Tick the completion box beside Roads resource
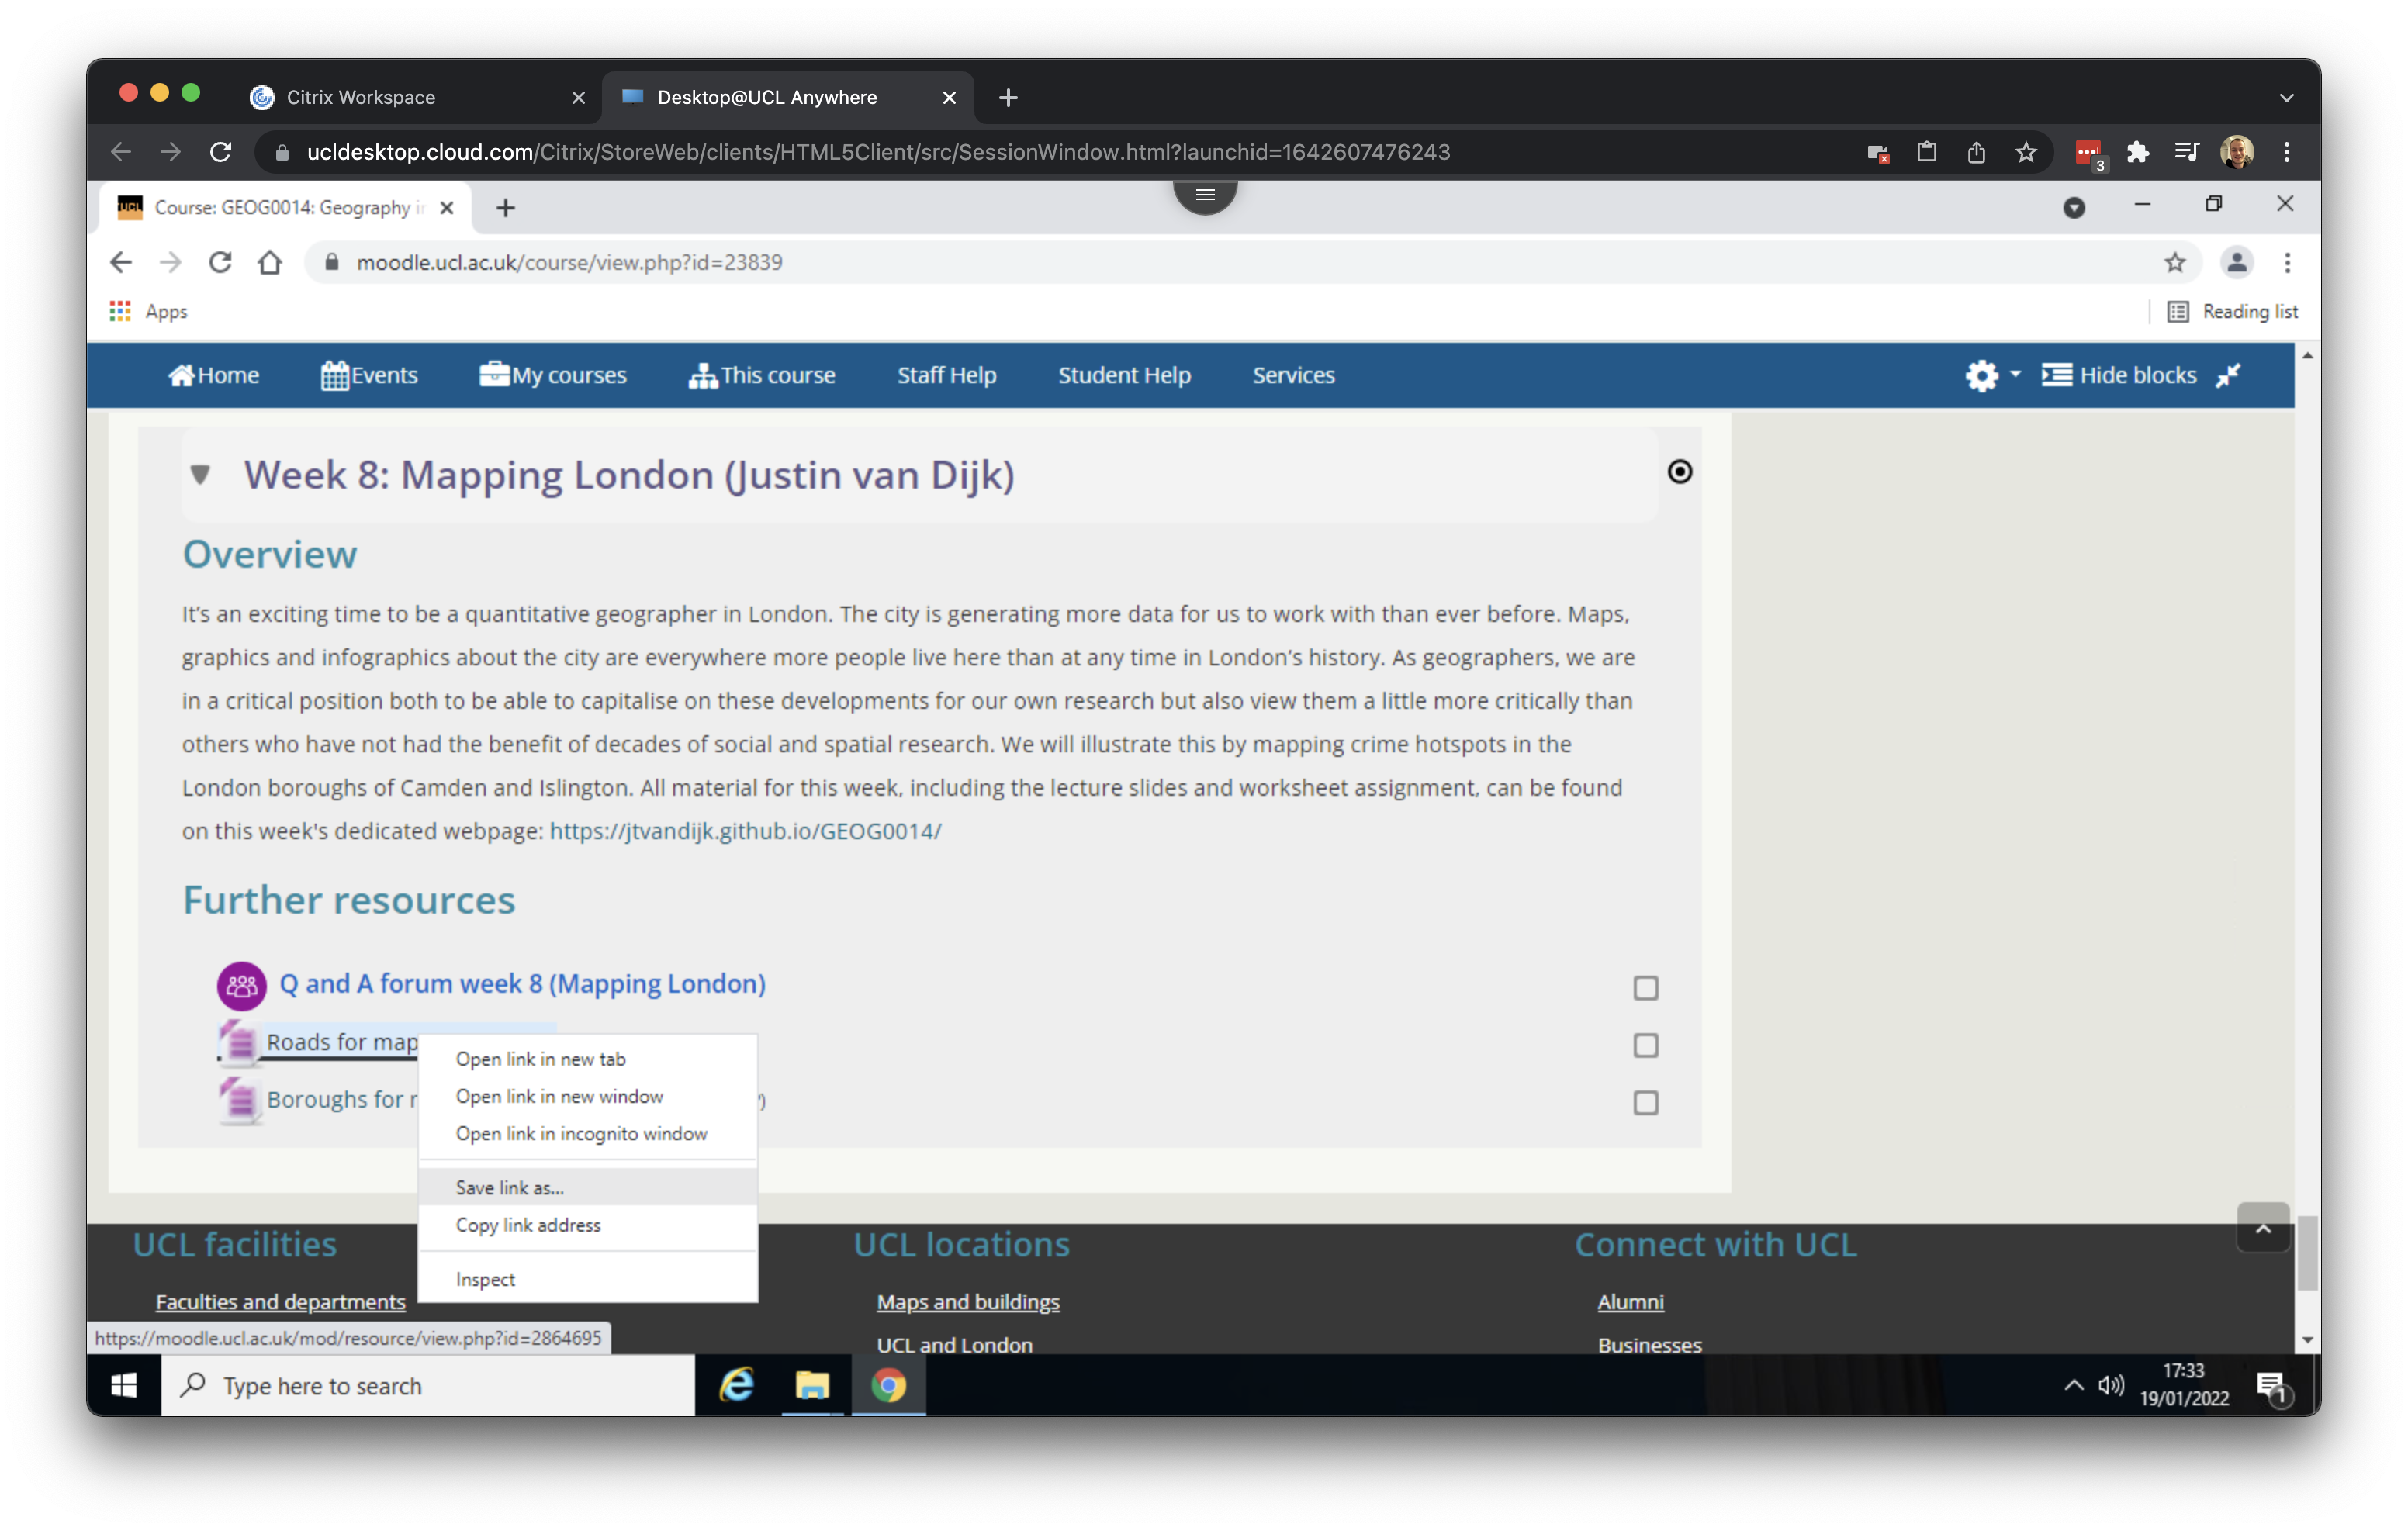2408x1531 pixels. tap(1646, 1045)
